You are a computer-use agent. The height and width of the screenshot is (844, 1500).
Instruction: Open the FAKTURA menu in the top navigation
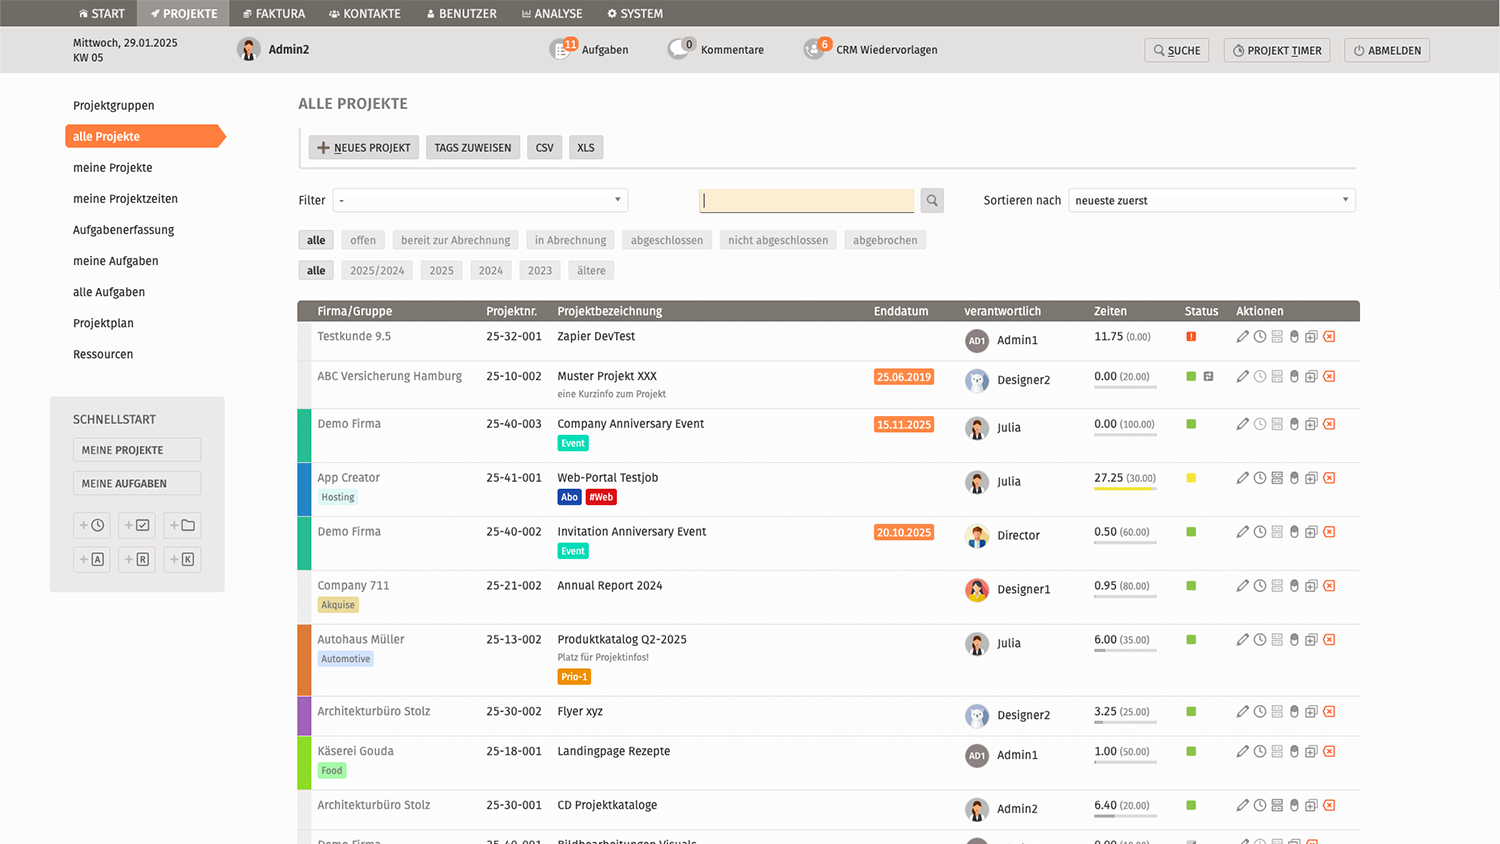coord(274,13)
